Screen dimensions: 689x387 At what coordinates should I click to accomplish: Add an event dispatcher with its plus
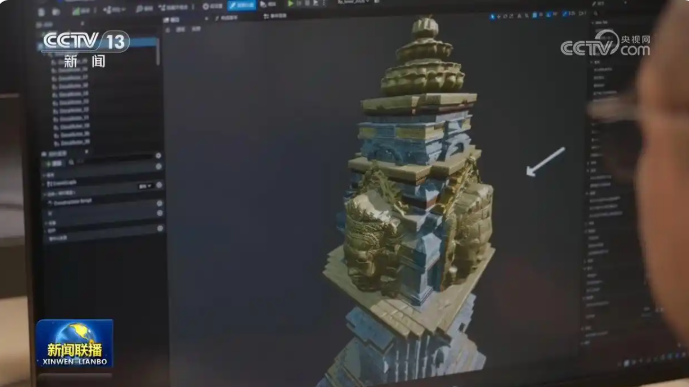click(160, 228)
